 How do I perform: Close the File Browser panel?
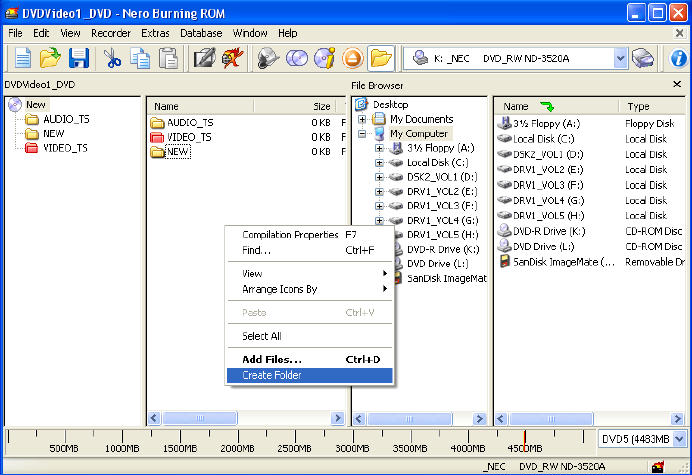coord(677,84)
